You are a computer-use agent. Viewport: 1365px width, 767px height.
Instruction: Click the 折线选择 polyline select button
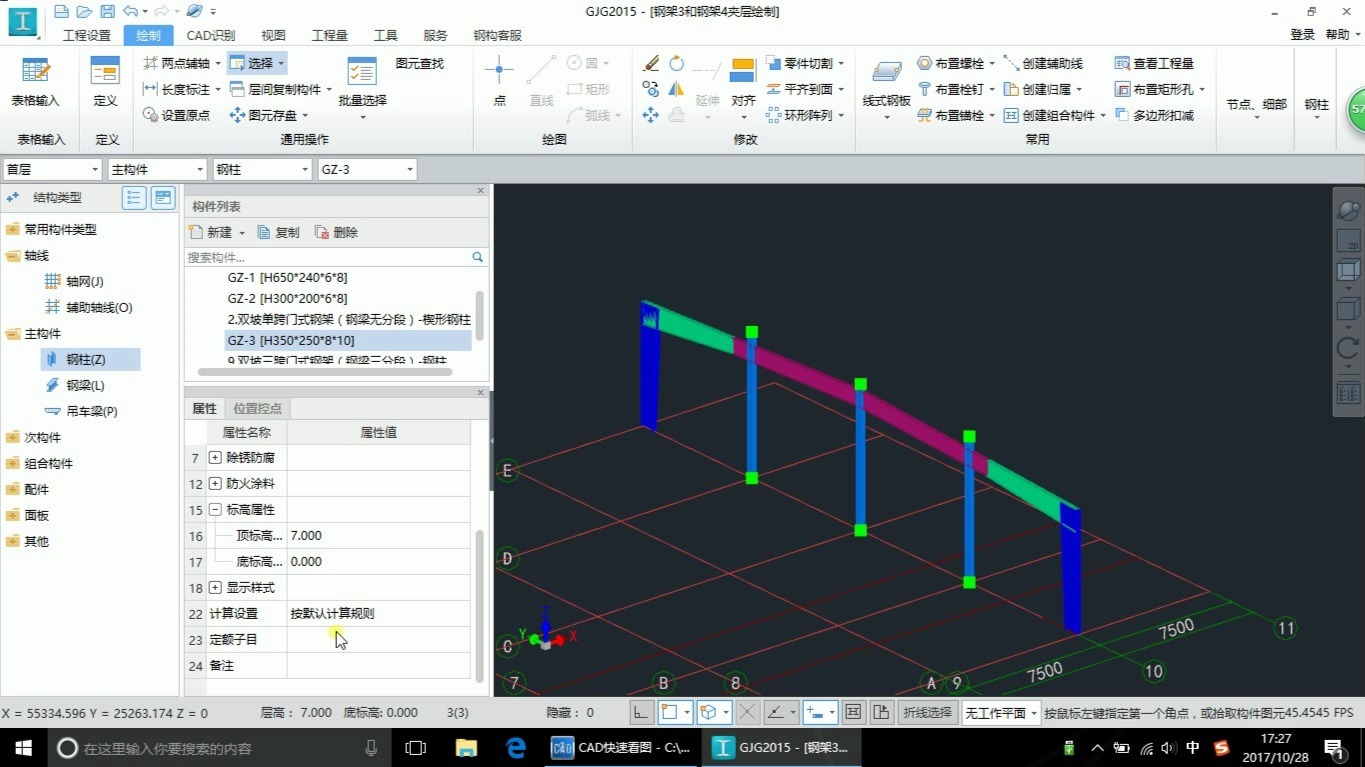[x=927, y=713]
